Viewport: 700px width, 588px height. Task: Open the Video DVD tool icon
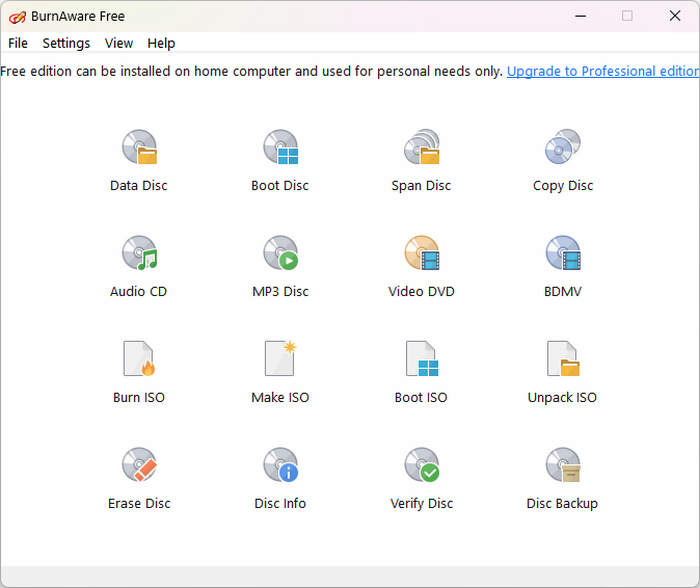coord(422,253)
